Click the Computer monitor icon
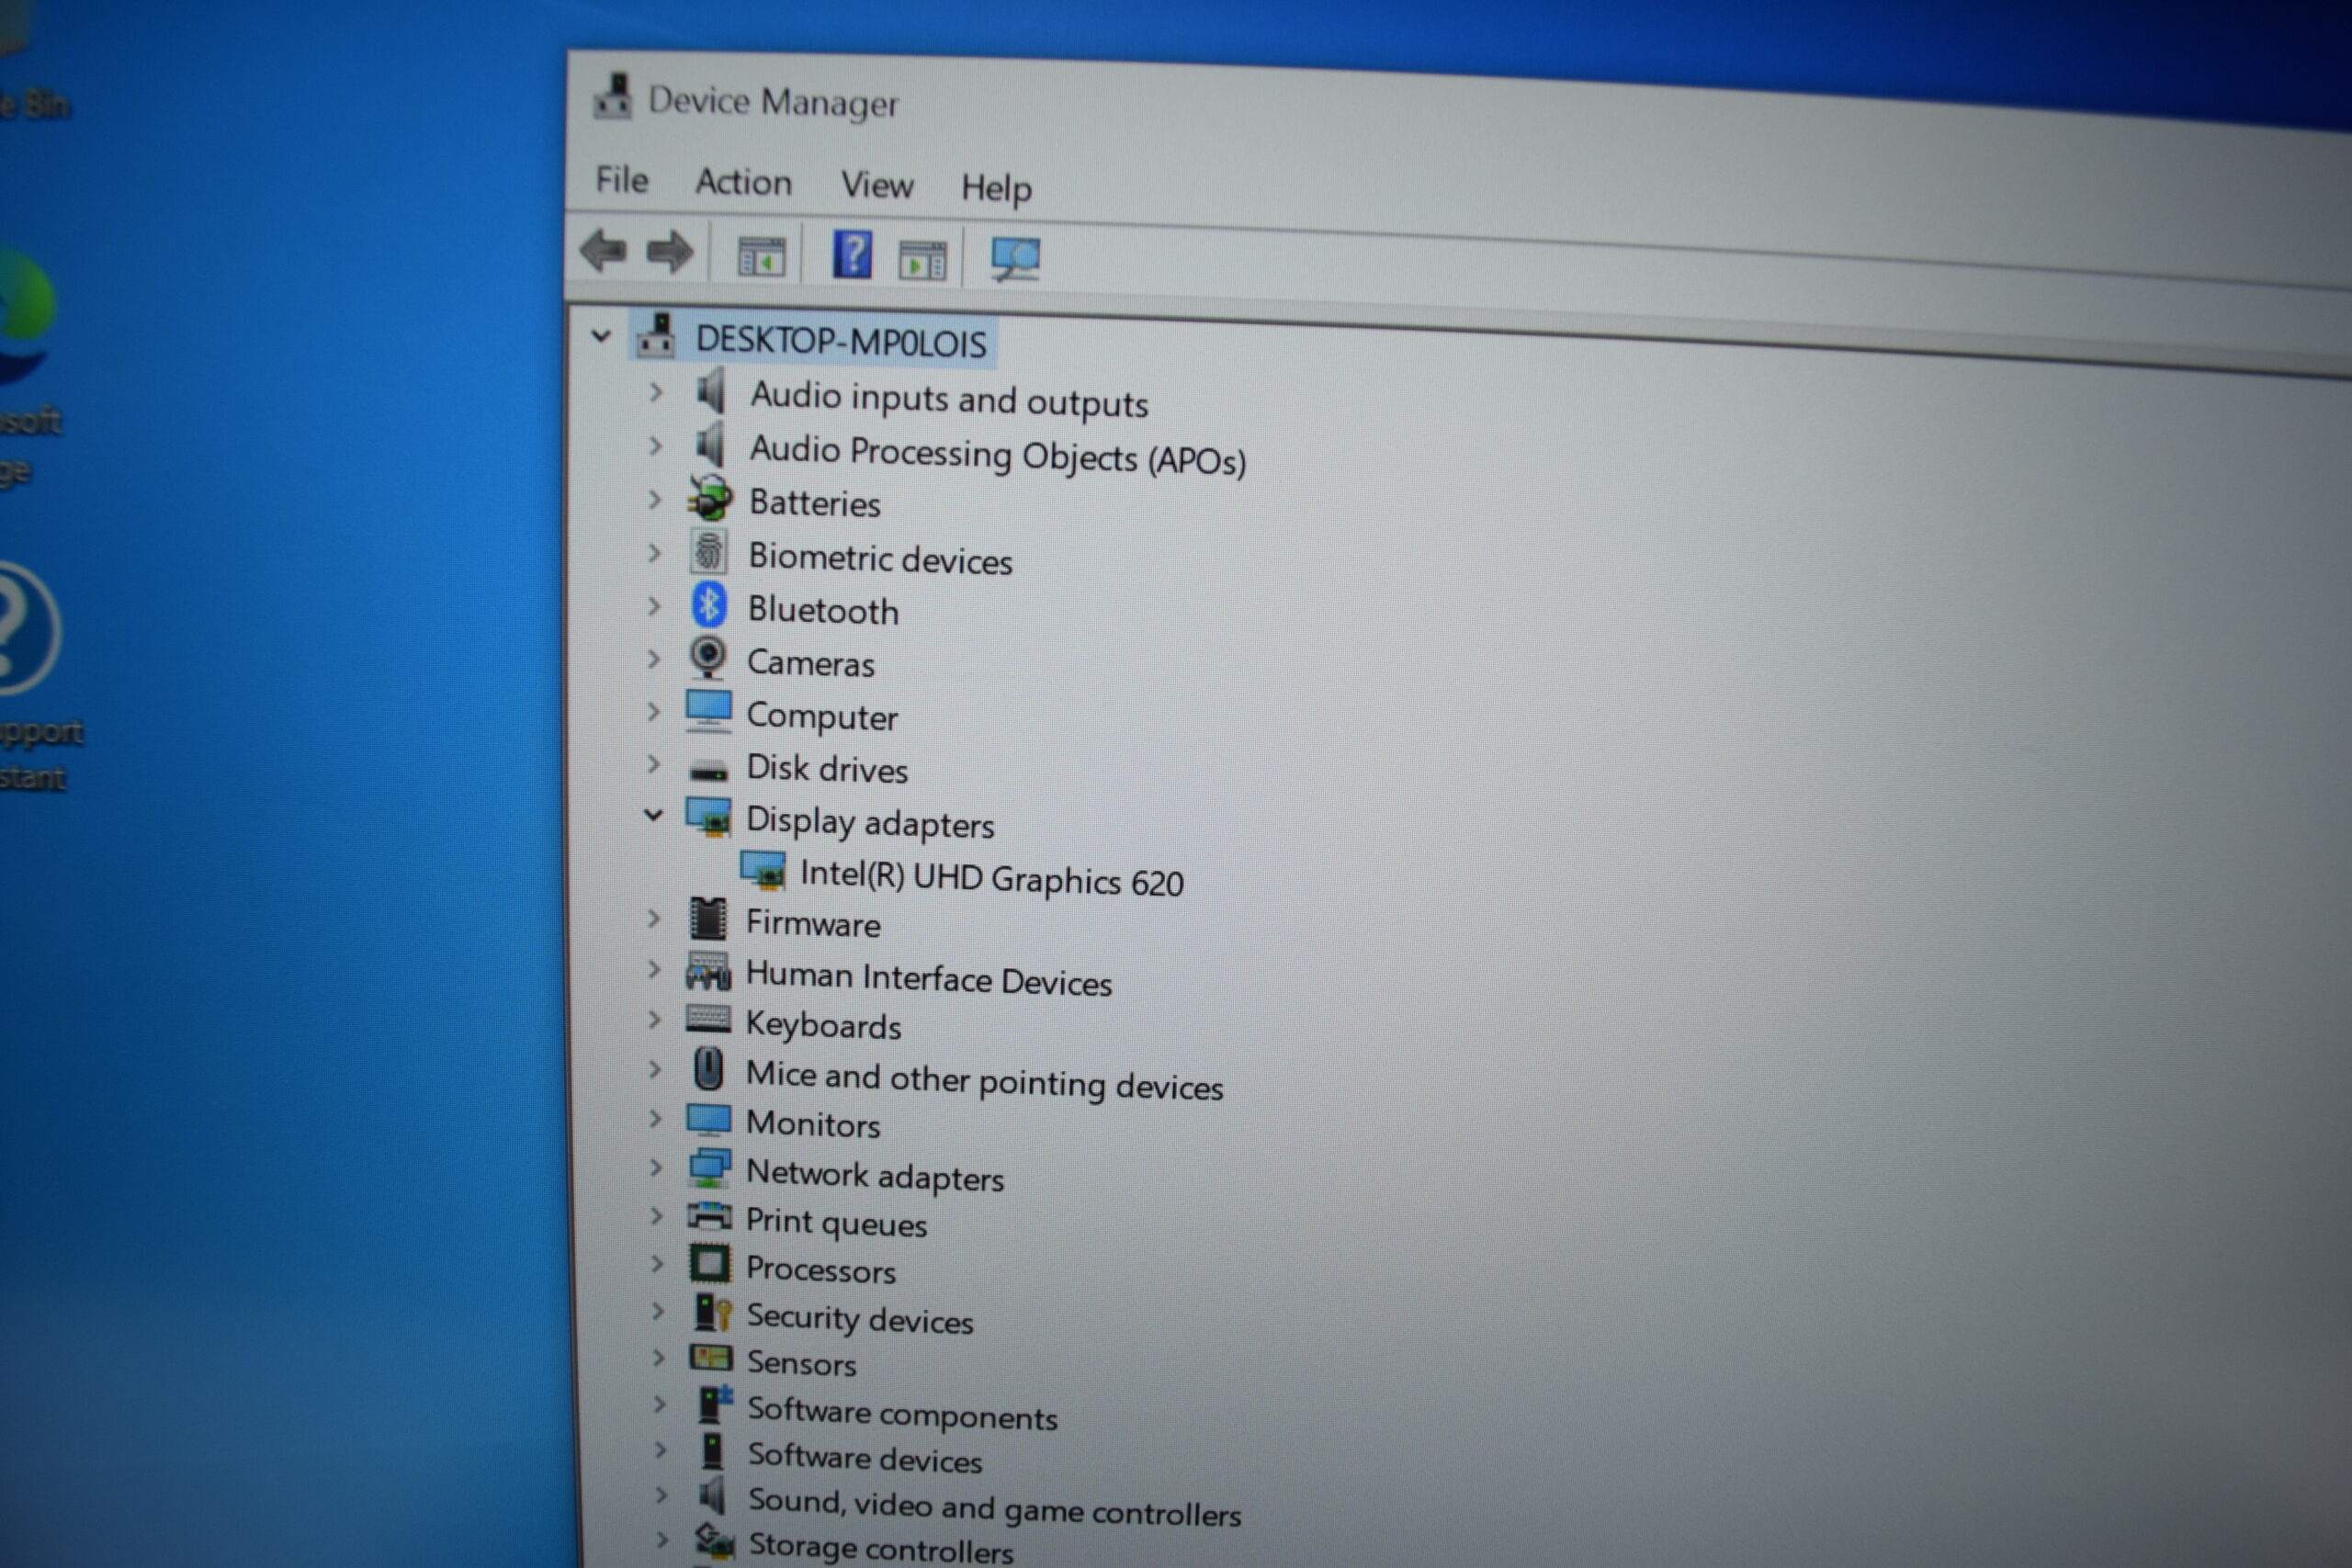This screenshot has height=1568, width=2352. click(709, 711)
